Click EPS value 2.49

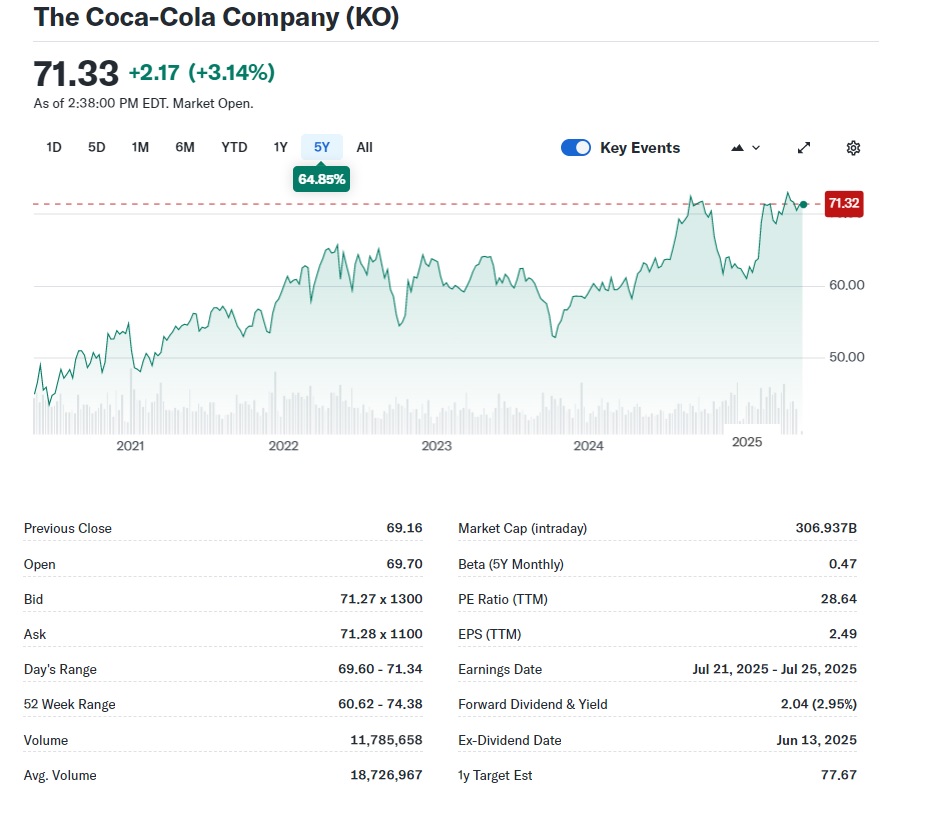[x=843, y=633]
